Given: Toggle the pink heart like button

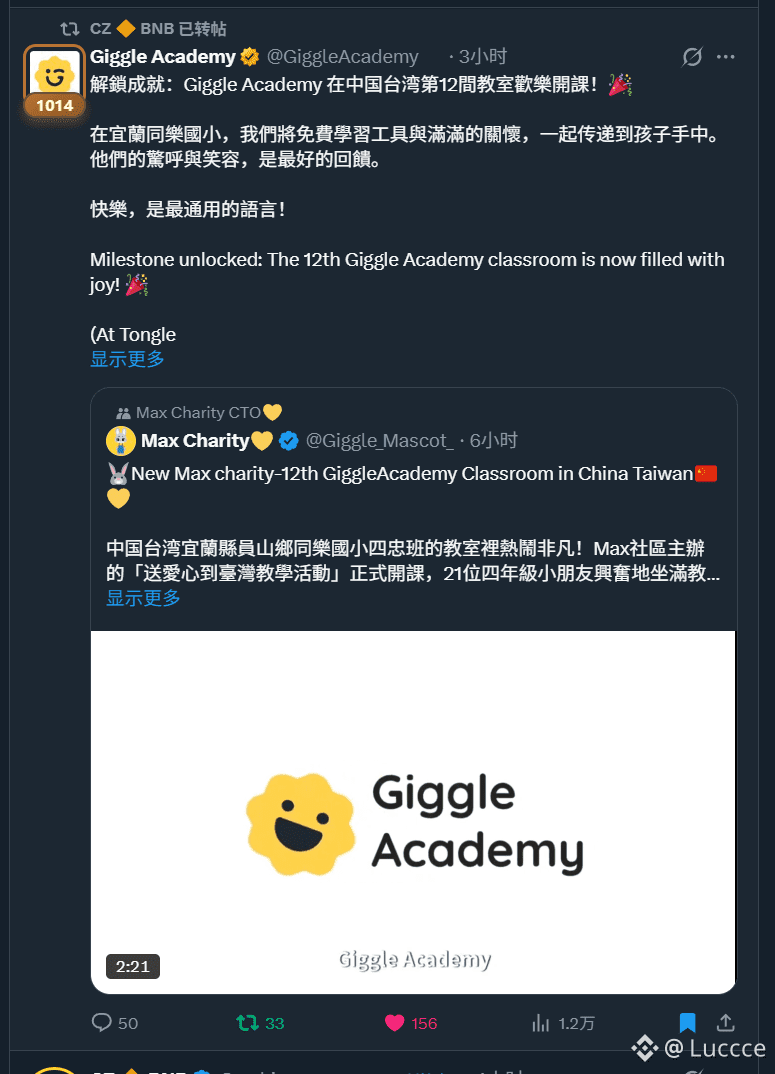Looking at the screenshot, I should [x=394, y=1023].
